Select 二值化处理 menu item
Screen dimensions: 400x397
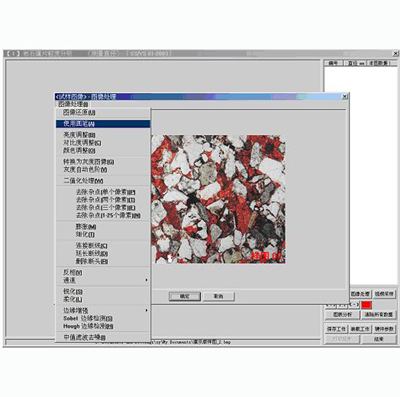click(x=103, y=181)
